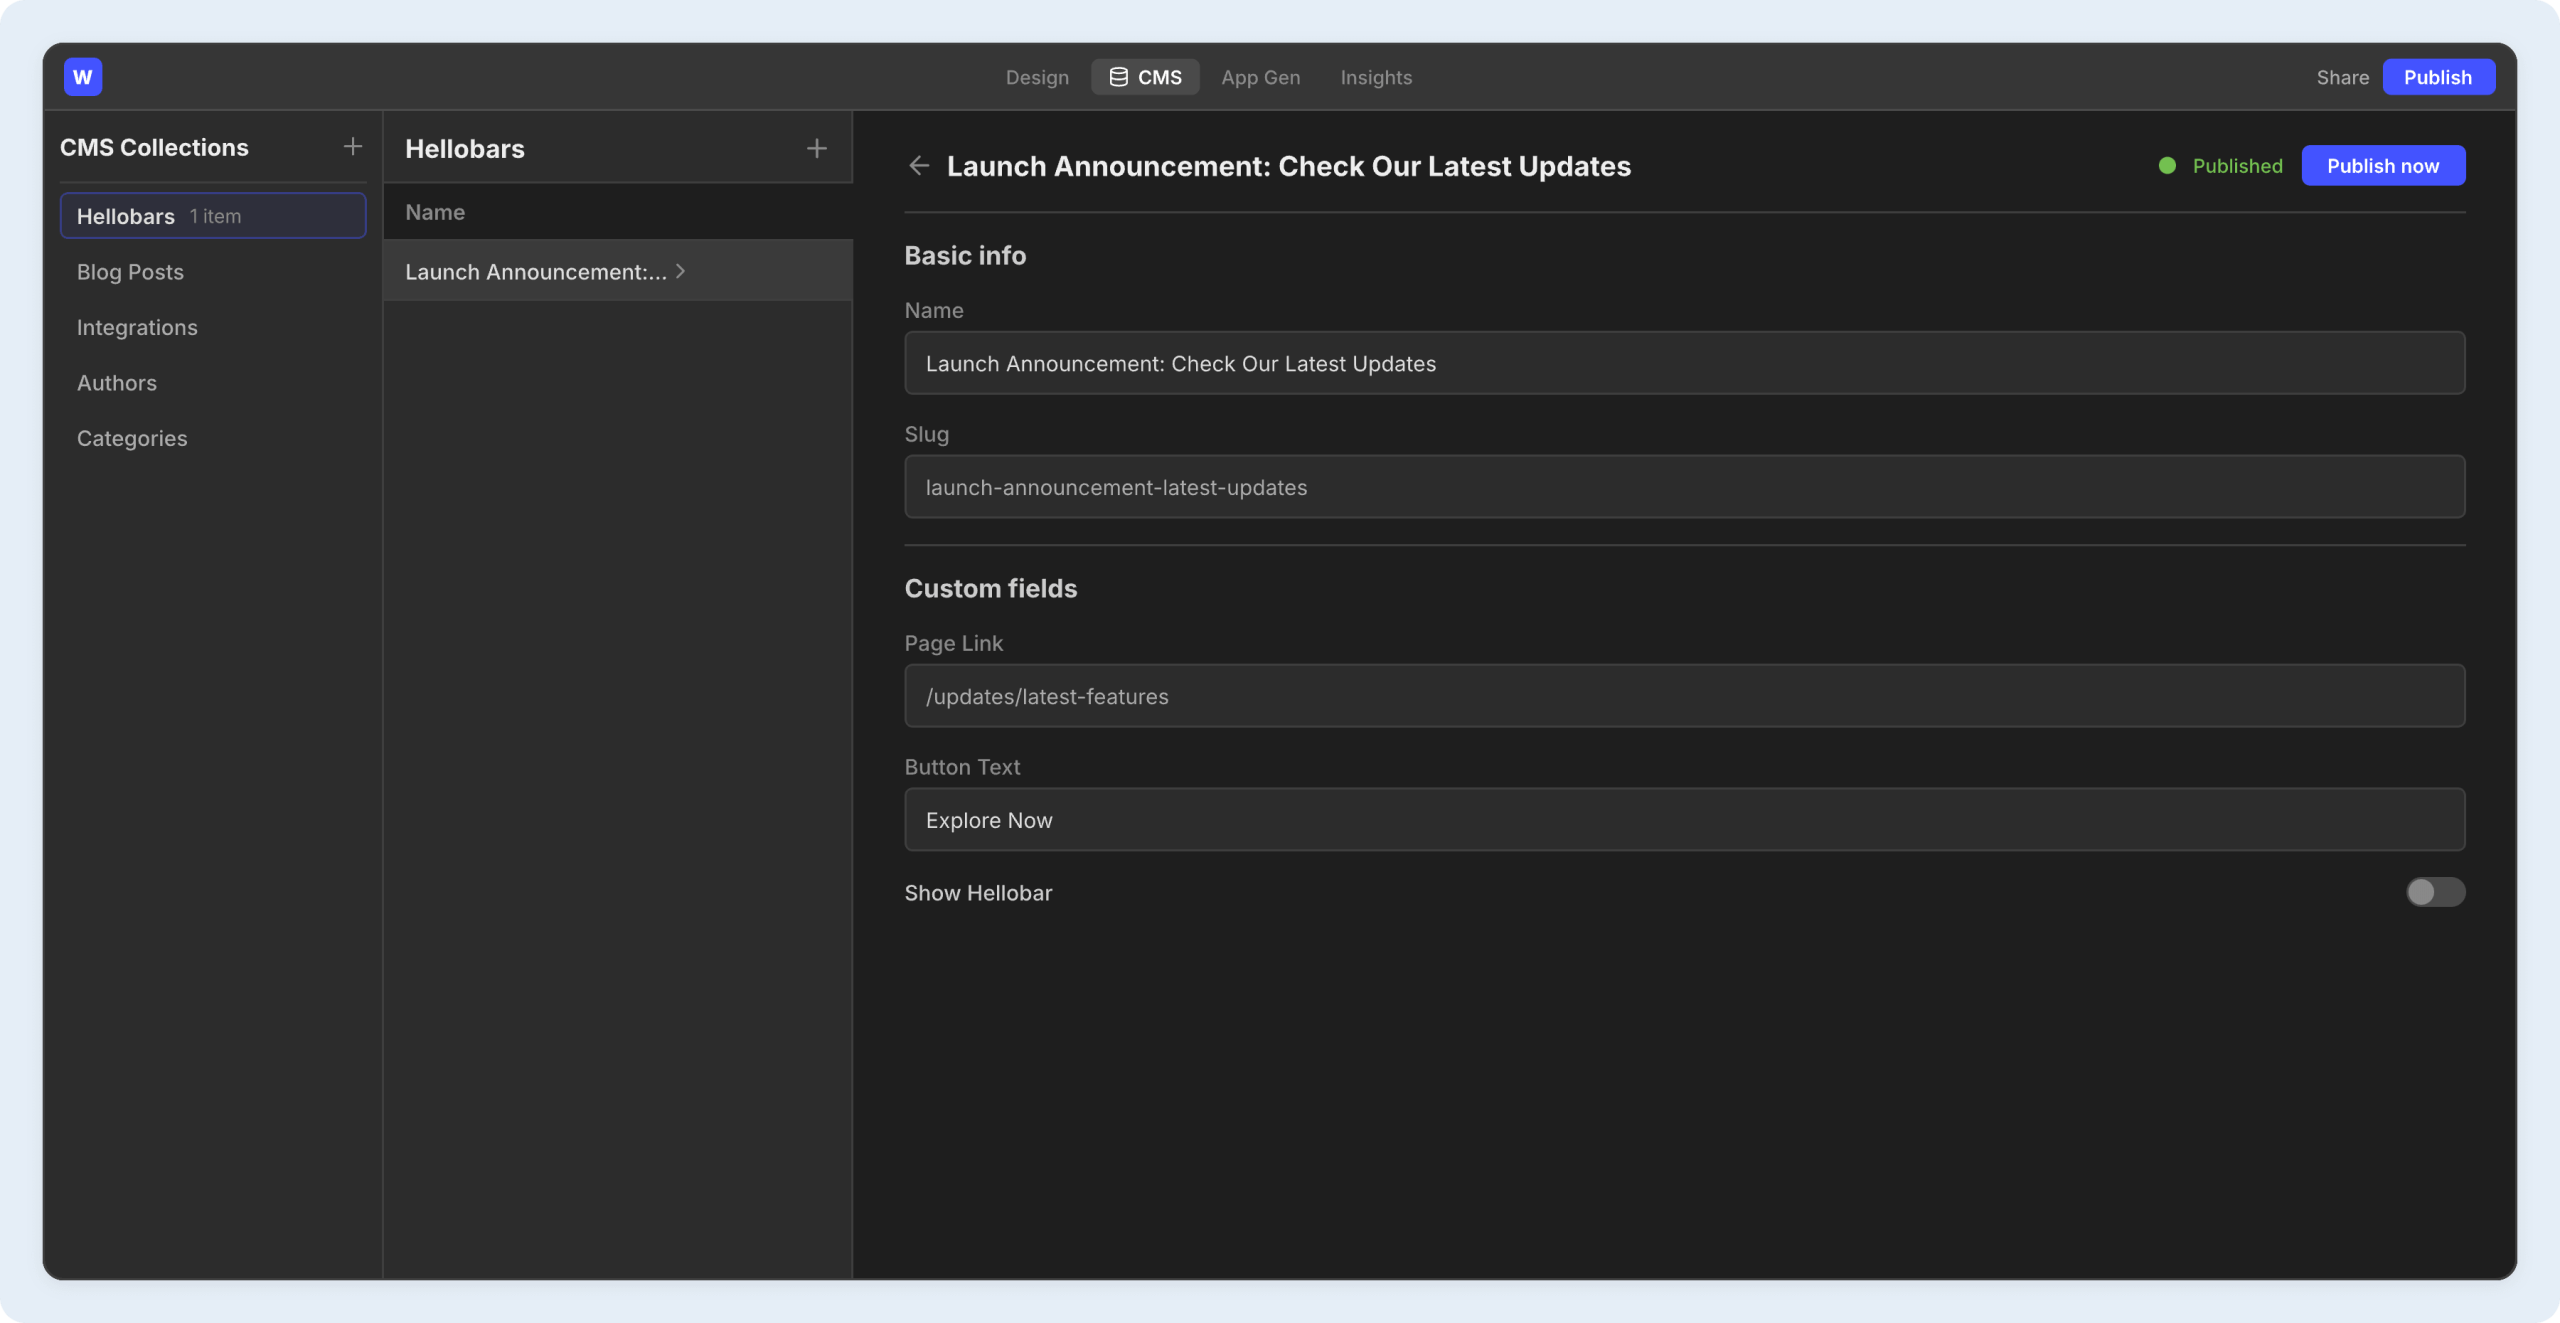This screenshot has height=1323, width=2560.
Task: Select the Authors collection
Action: [x=117, y=382]
